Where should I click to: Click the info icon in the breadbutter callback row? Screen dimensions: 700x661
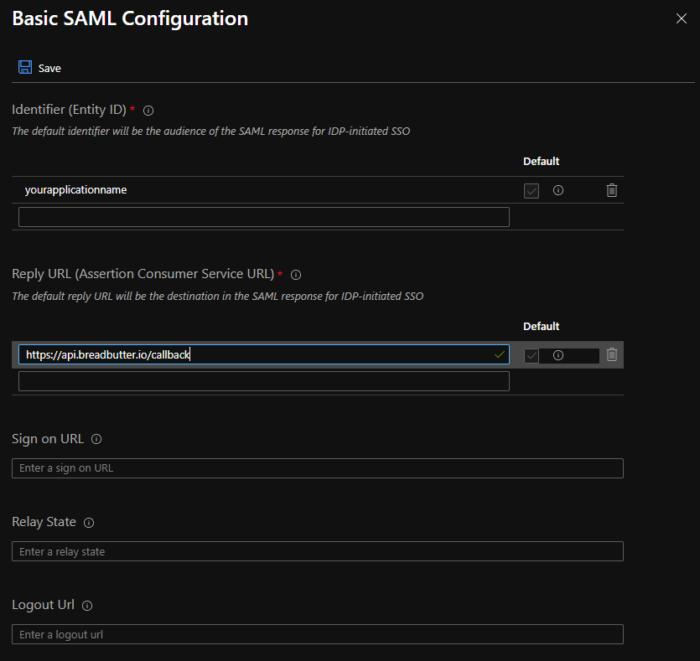[x=558, y=355]
